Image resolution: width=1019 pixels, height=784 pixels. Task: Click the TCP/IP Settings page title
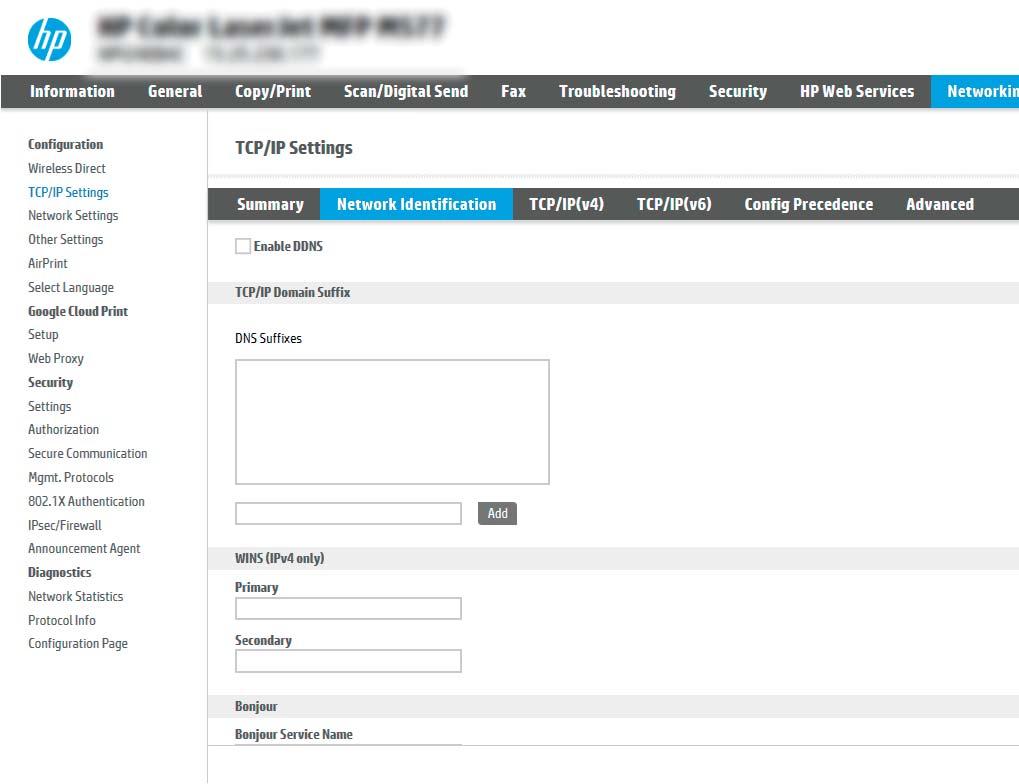point(294,148)
